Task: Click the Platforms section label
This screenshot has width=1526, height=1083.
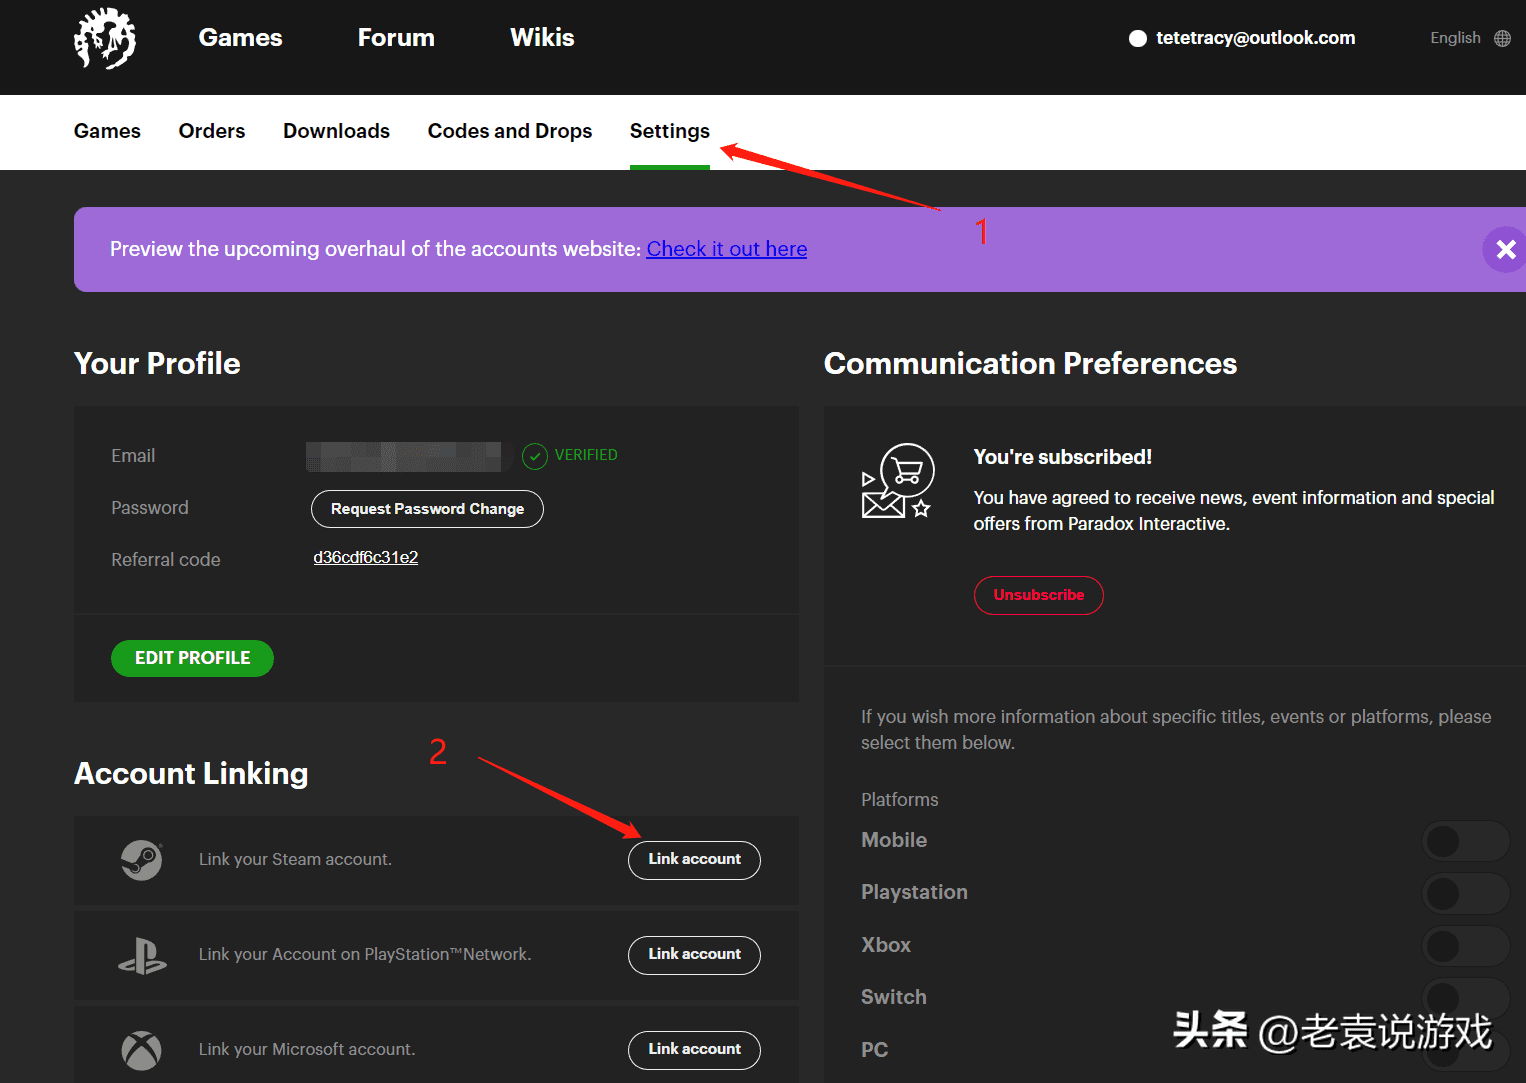Action: pos(900,800)
